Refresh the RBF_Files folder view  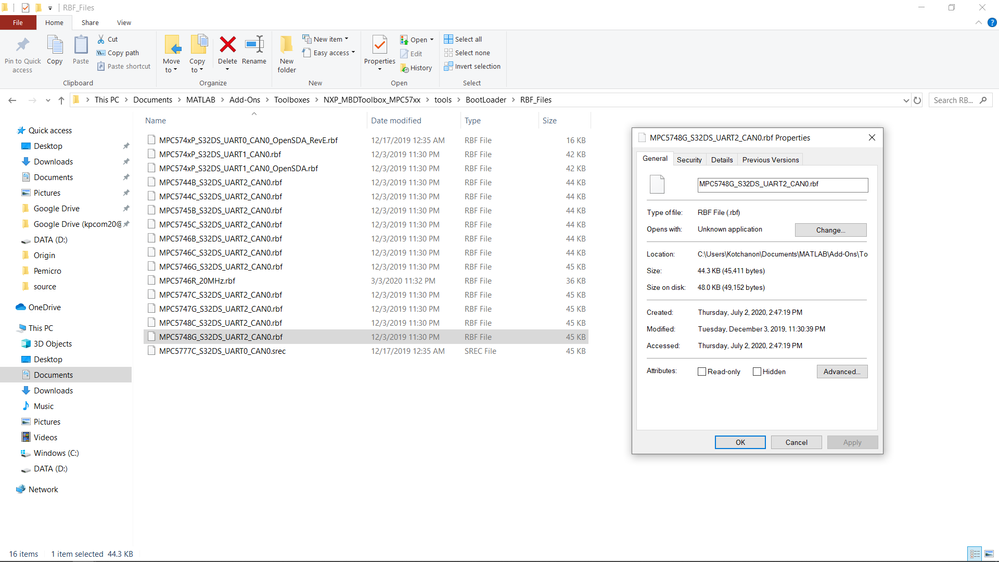pos(917,100)
